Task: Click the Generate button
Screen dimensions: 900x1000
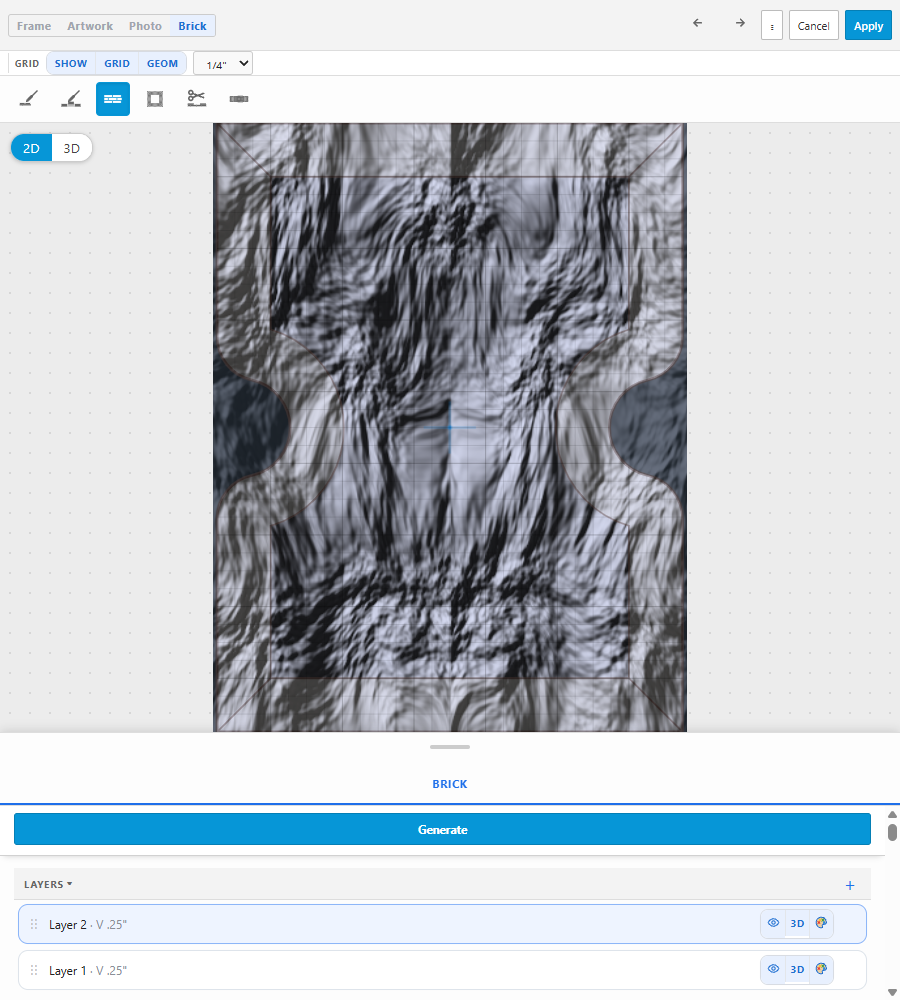Action: pyautogui.click(x=442, y=829)
